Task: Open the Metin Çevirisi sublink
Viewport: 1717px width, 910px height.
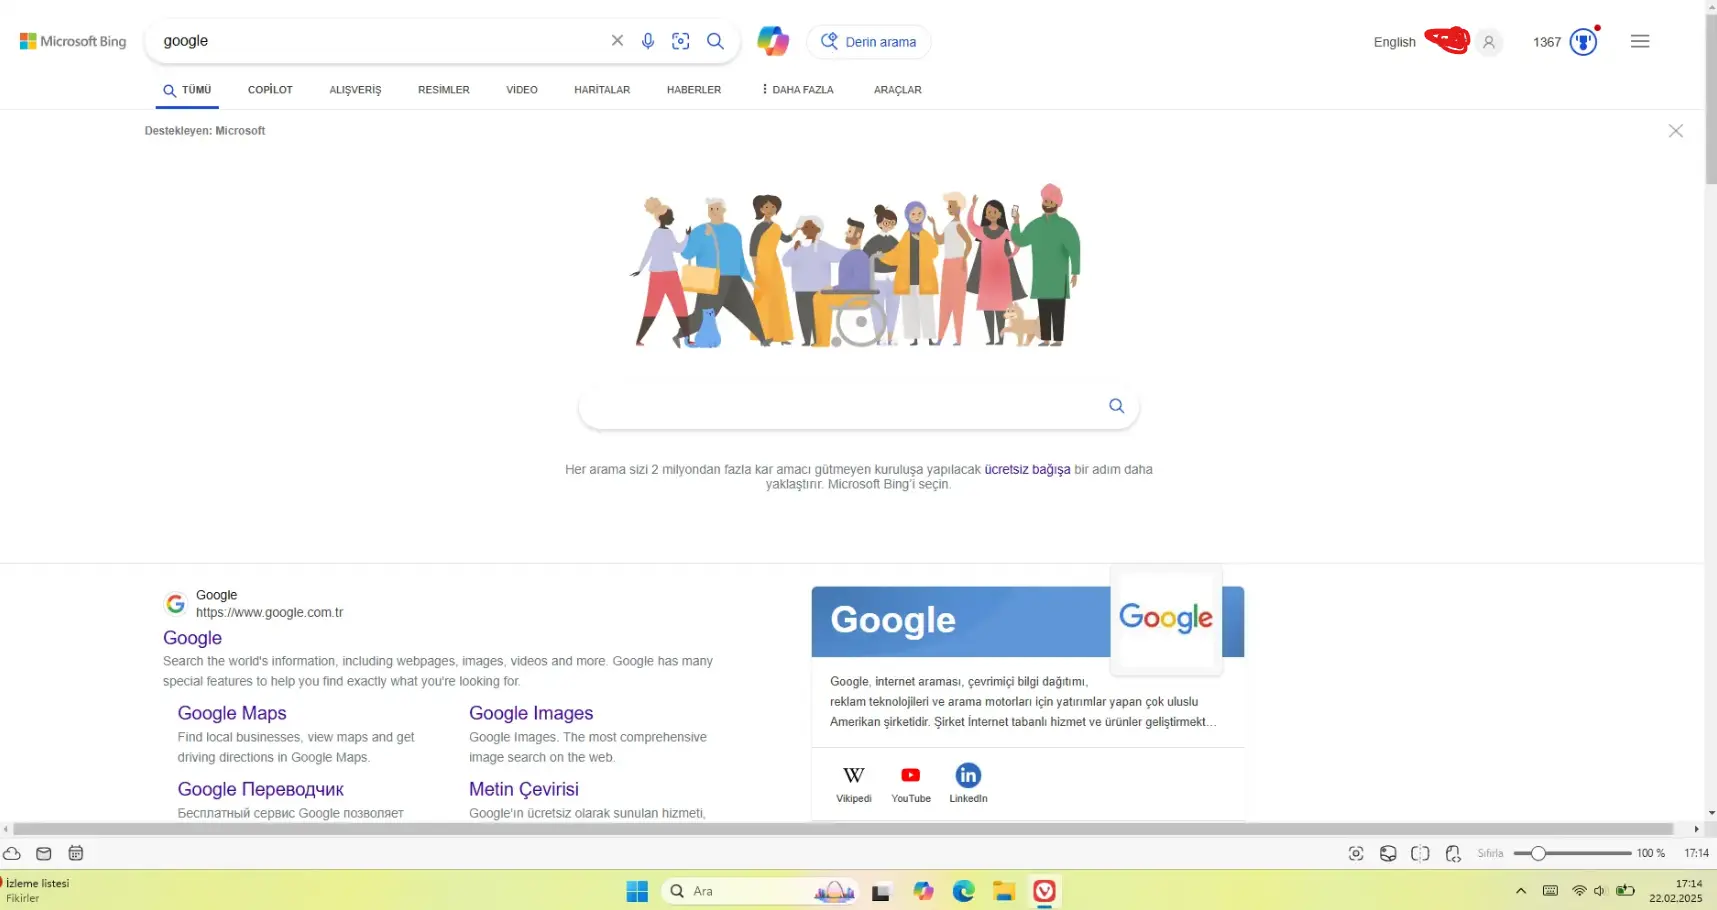Action: [524, 789]
